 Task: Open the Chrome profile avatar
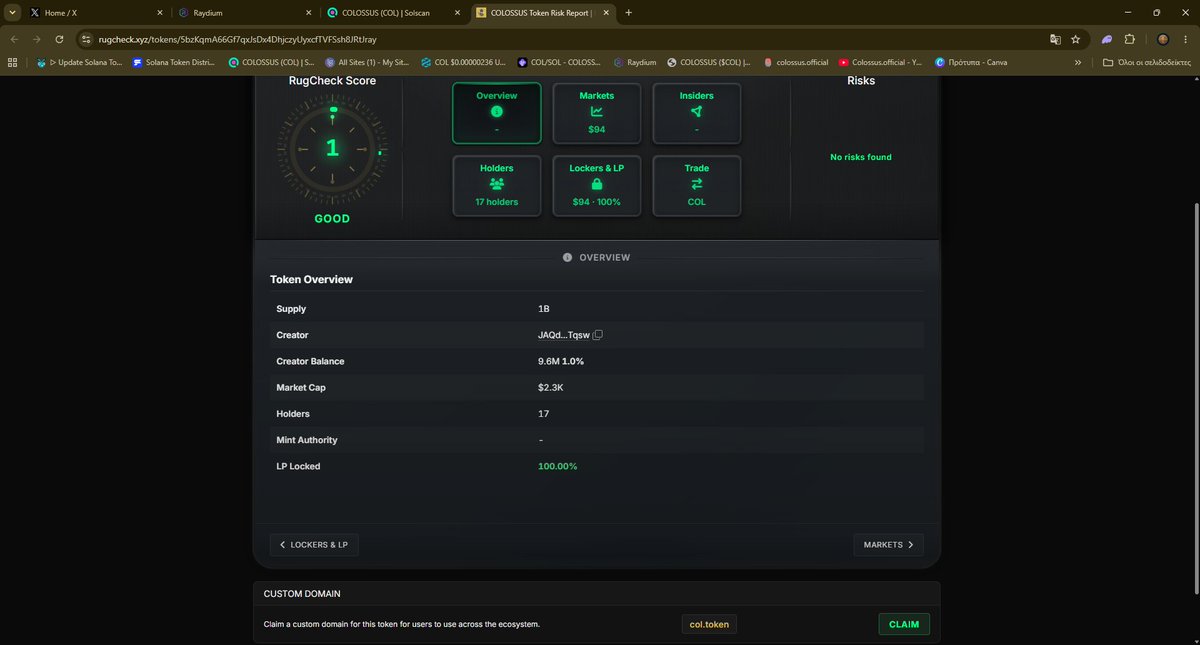click(1162, 39)
